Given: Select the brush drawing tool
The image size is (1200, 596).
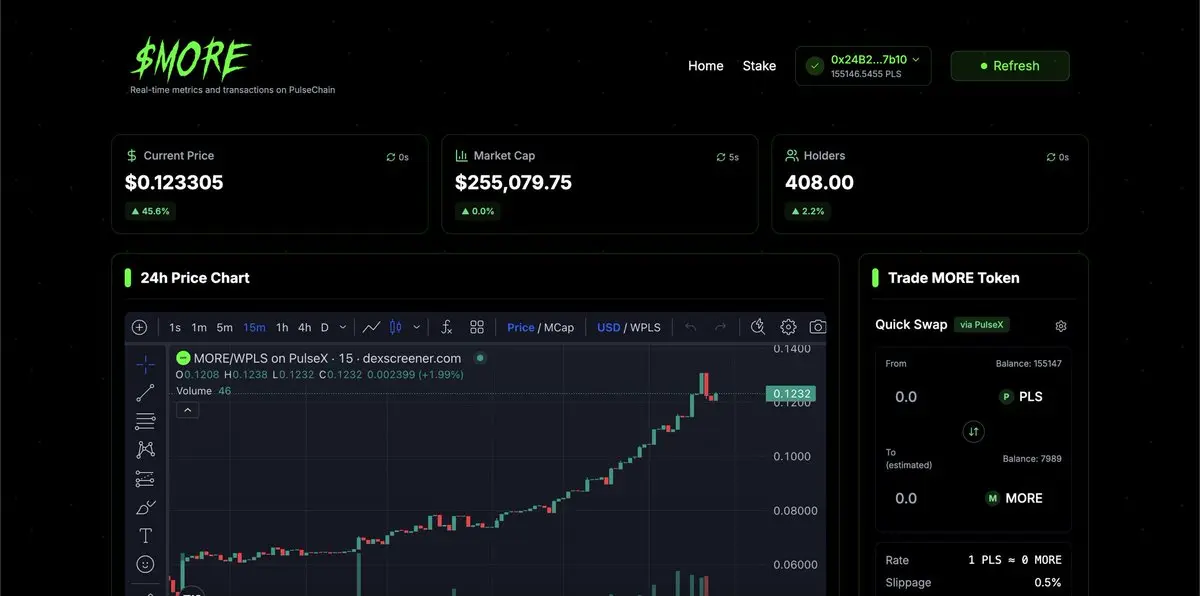Looking at the screenshot, I should coord(145,507).
